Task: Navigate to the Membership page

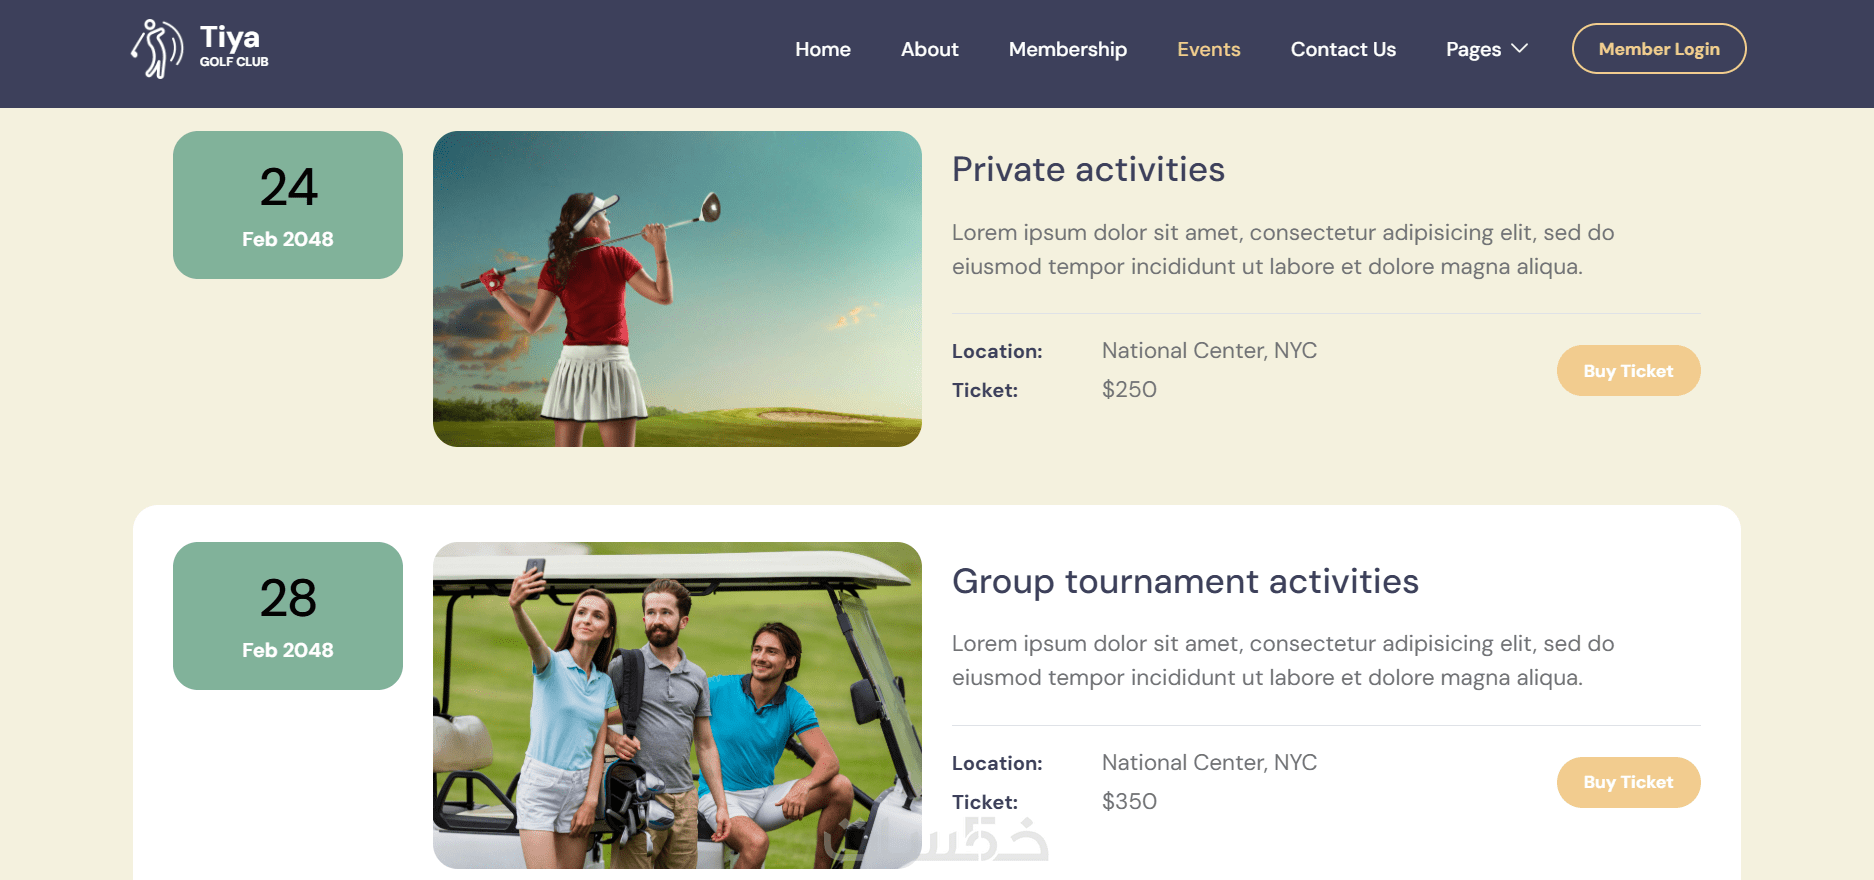Action: [x=1068, y=49]
